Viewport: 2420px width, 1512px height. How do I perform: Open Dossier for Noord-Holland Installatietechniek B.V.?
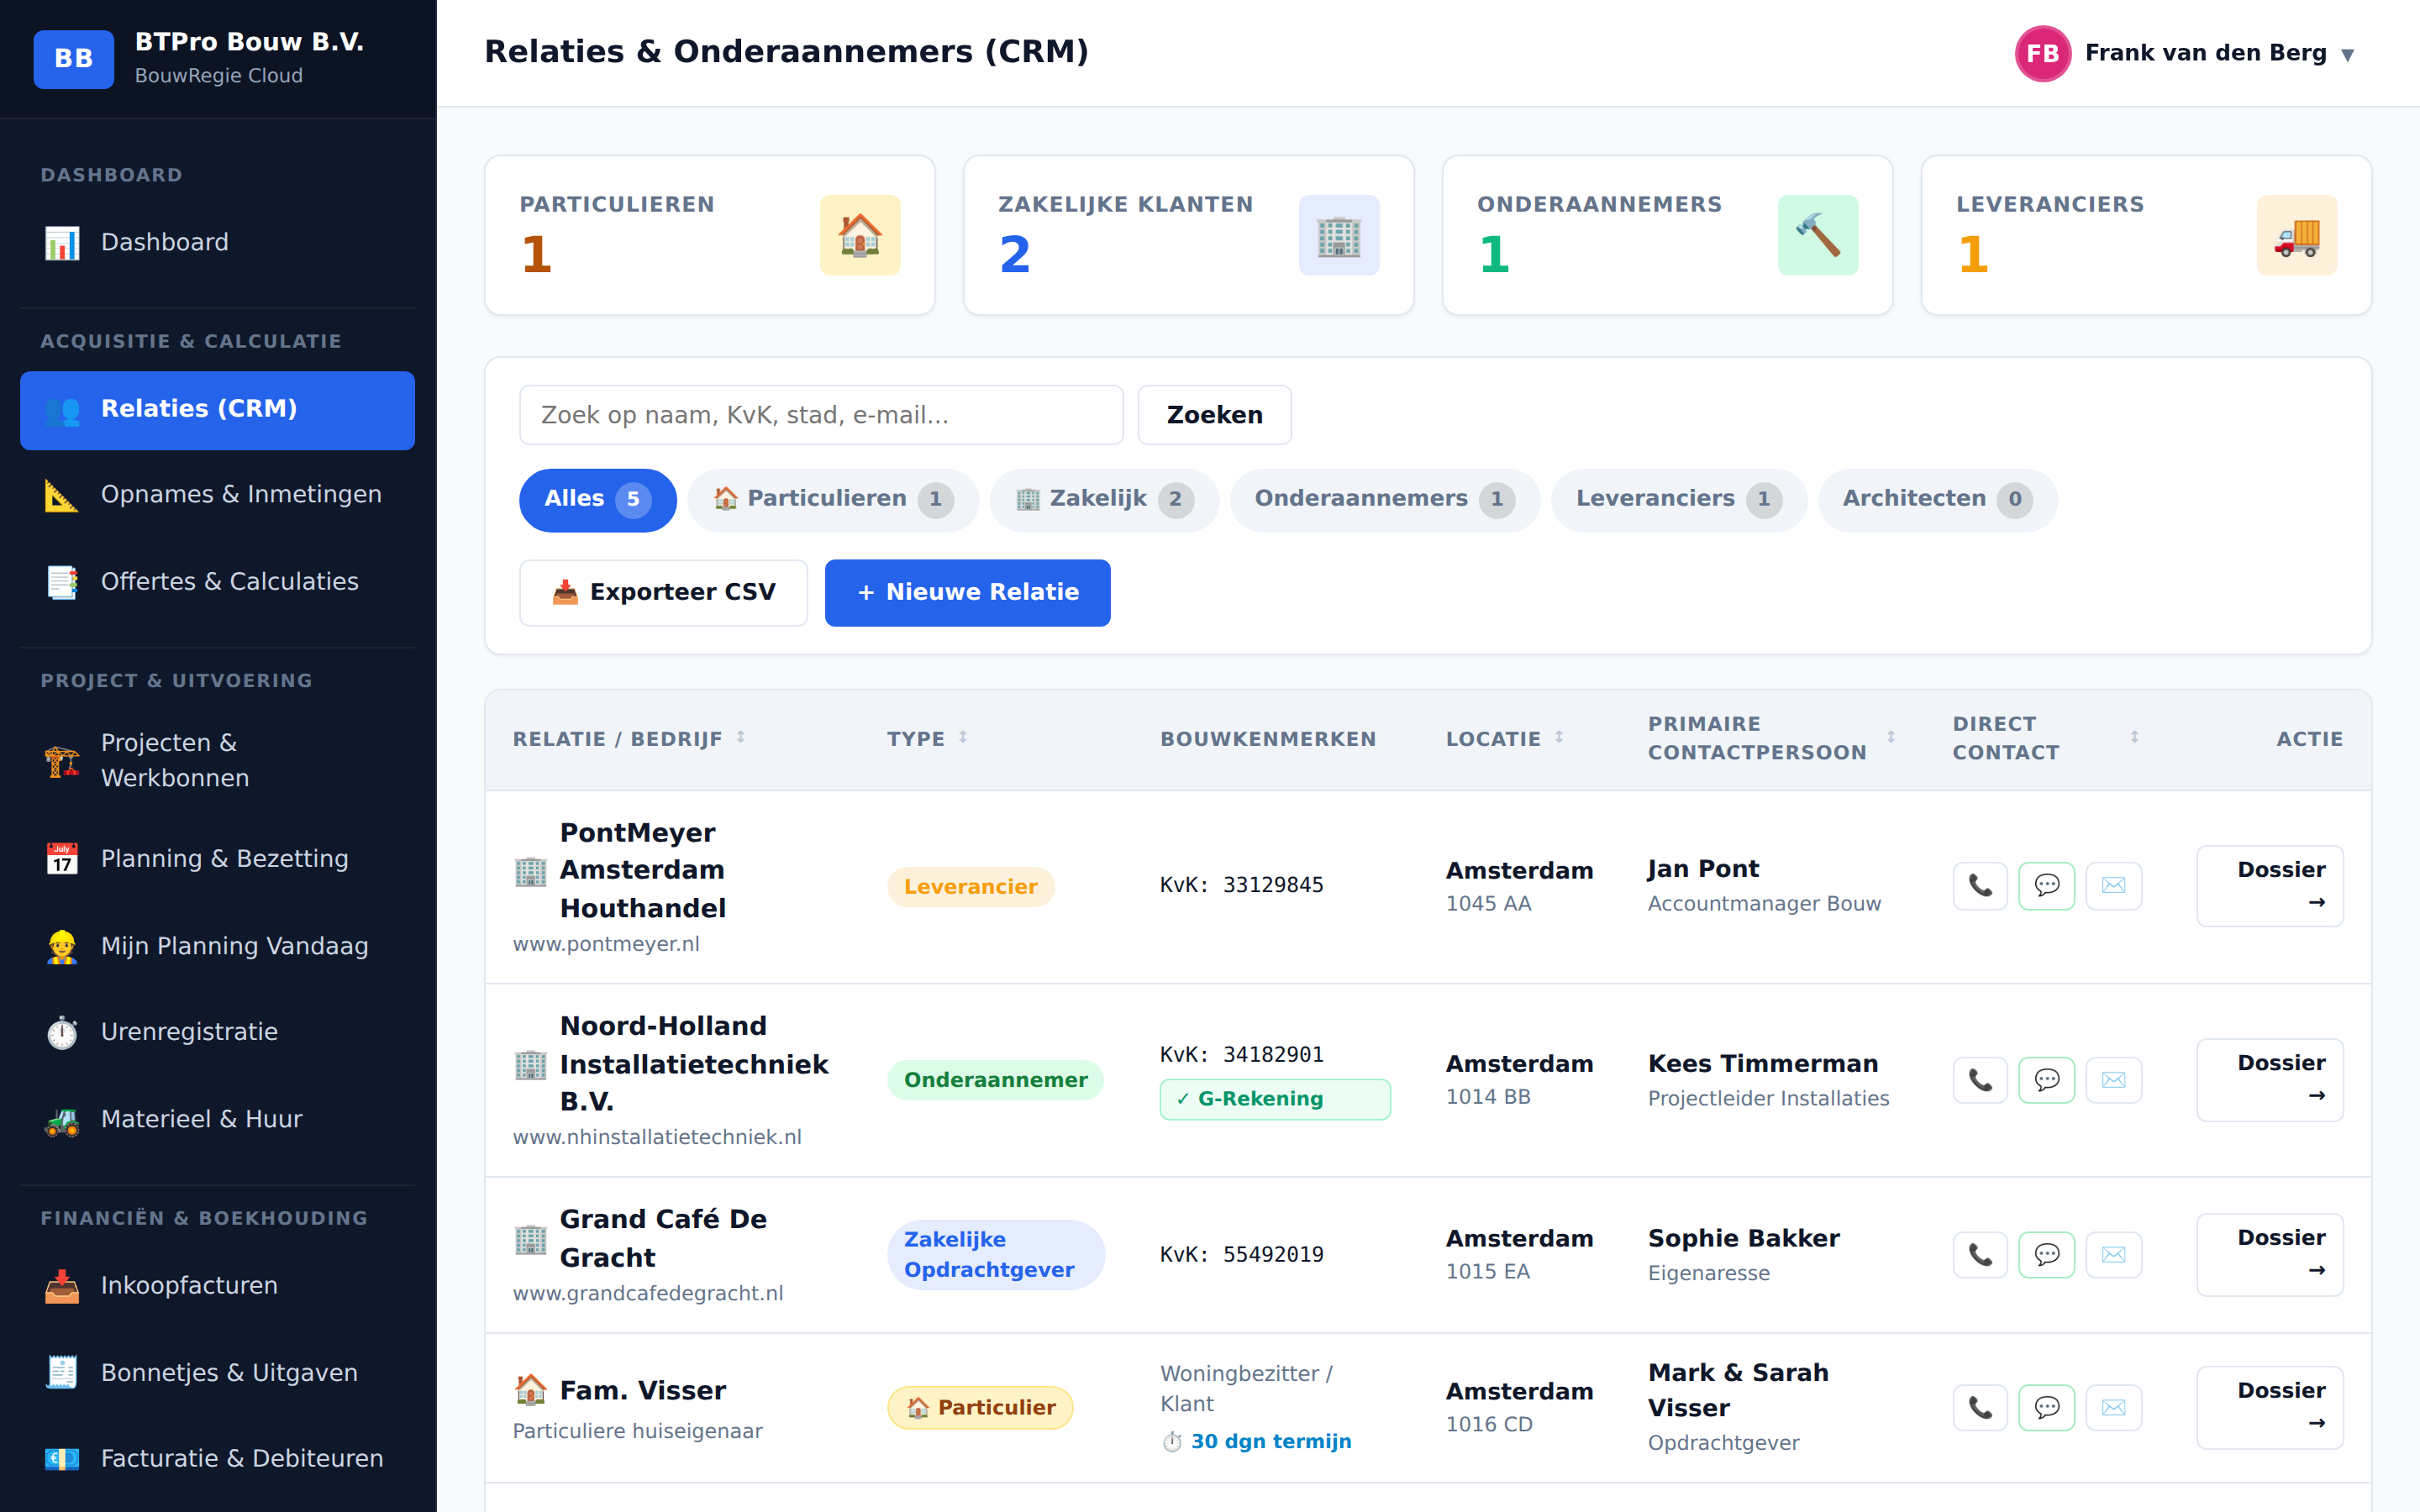(2269, 1080)
